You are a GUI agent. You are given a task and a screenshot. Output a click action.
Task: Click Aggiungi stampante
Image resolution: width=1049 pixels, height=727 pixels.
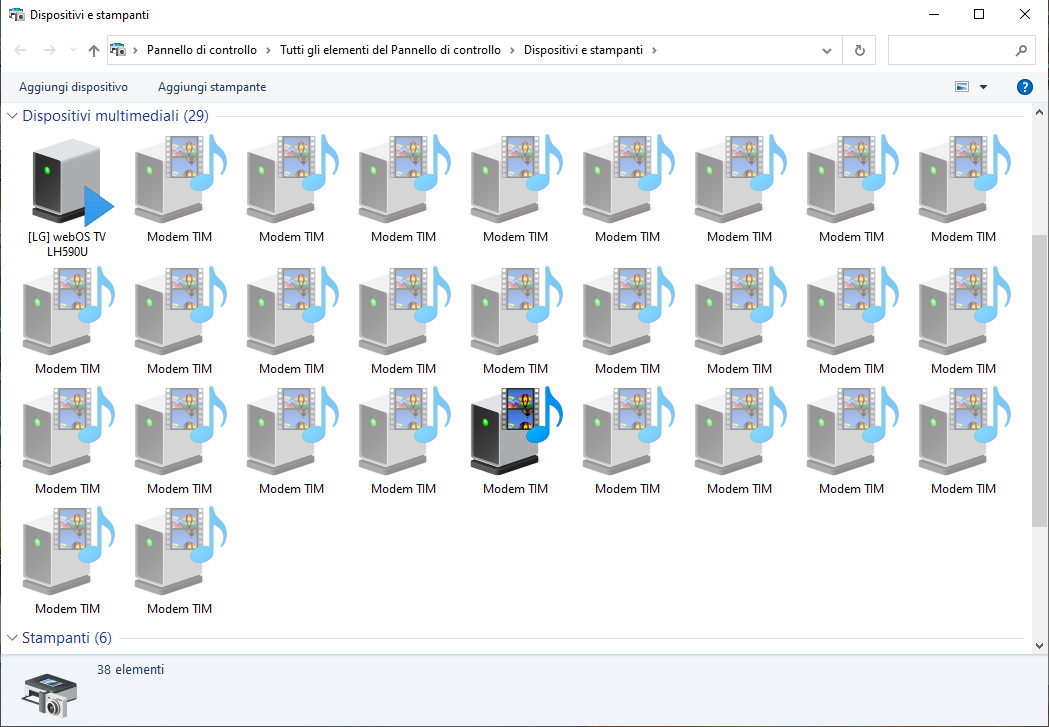(212, 87)
